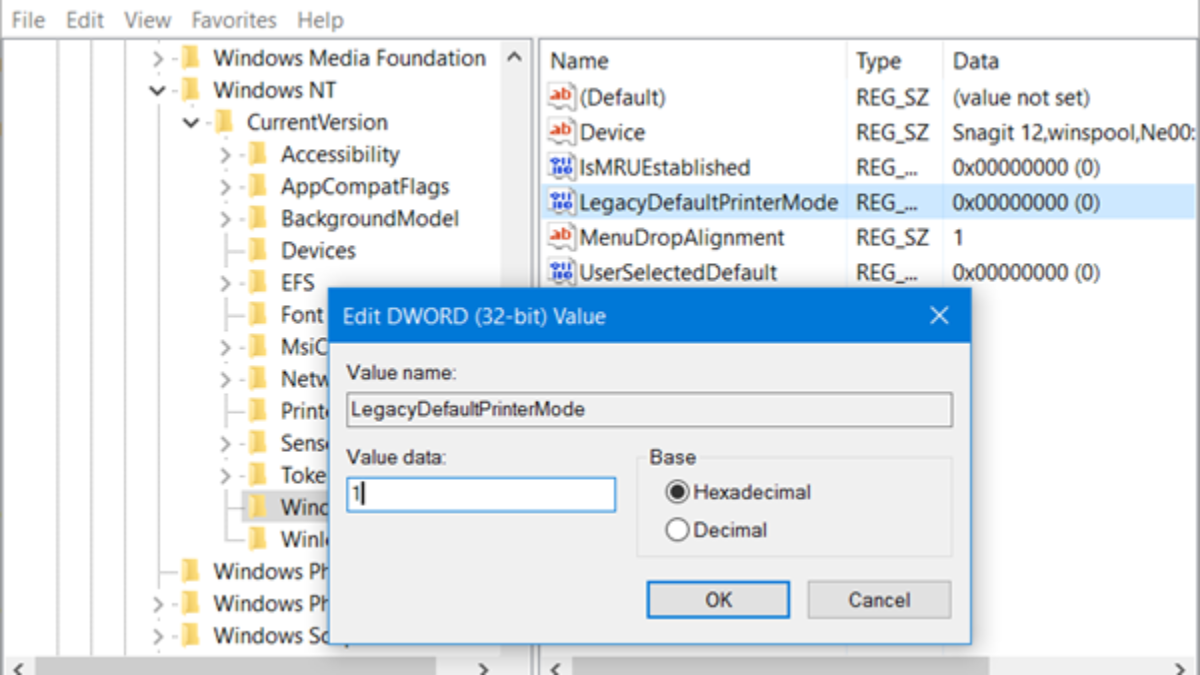Click the Value data input field

[480, 494]
